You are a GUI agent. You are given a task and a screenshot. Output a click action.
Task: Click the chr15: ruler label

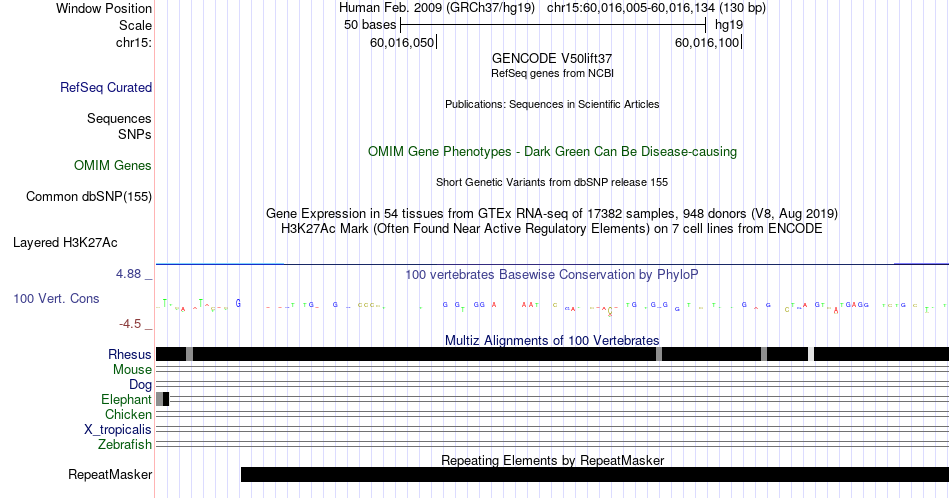click(x=134, y=42)
